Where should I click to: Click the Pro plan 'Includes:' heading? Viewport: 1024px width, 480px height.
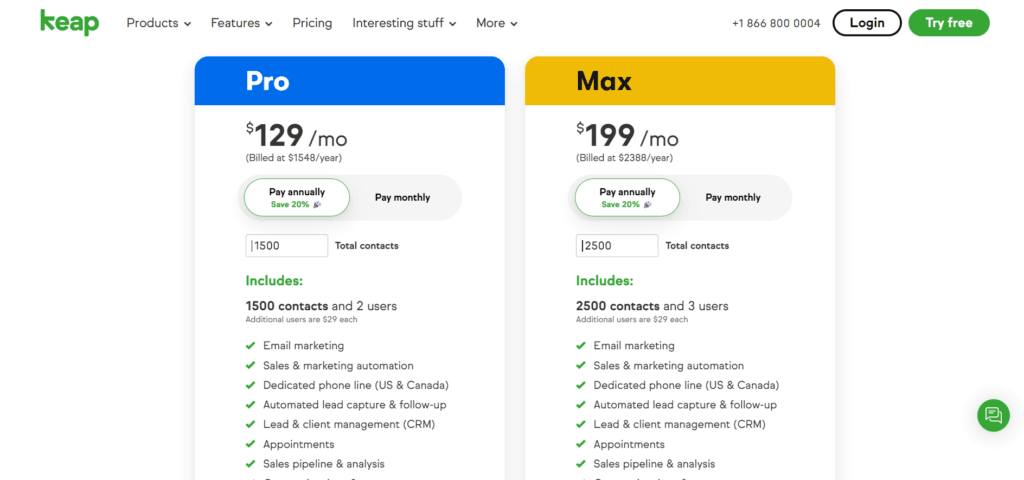point(274,281)
